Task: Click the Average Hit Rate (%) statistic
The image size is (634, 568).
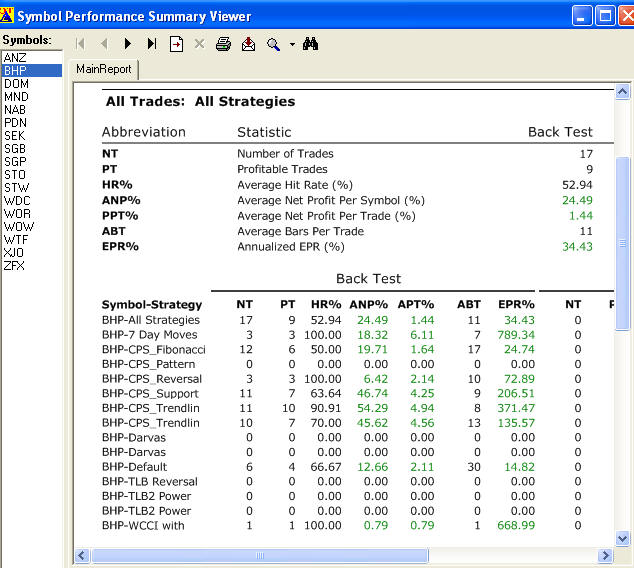Action: [295, 185]
